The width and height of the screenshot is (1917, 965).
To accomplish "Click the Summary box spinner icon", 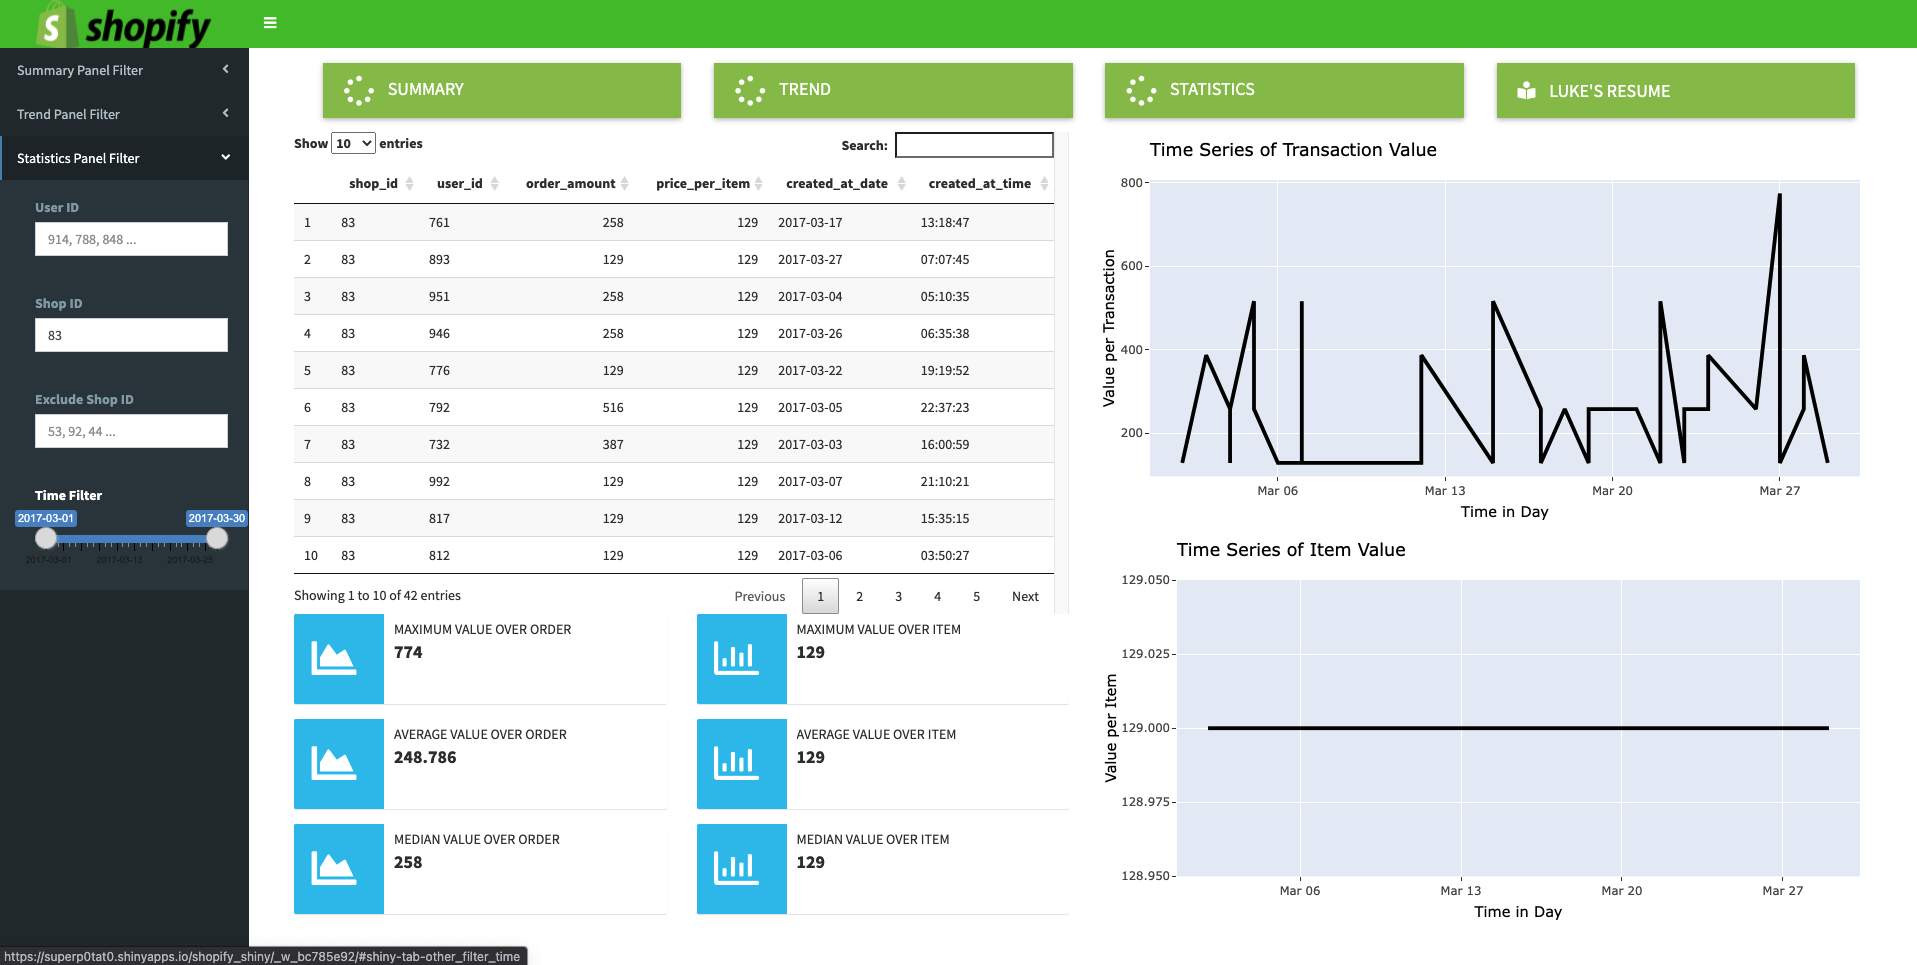I will coord(358,91).
